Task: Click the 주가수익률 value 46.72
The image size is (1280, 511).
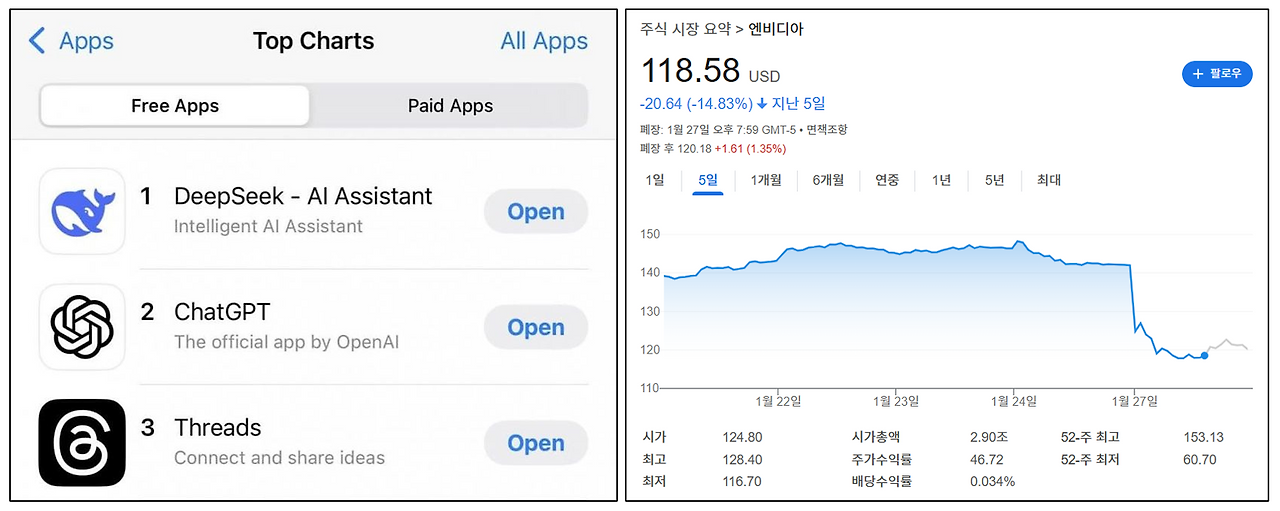Action: coord(987,460)
